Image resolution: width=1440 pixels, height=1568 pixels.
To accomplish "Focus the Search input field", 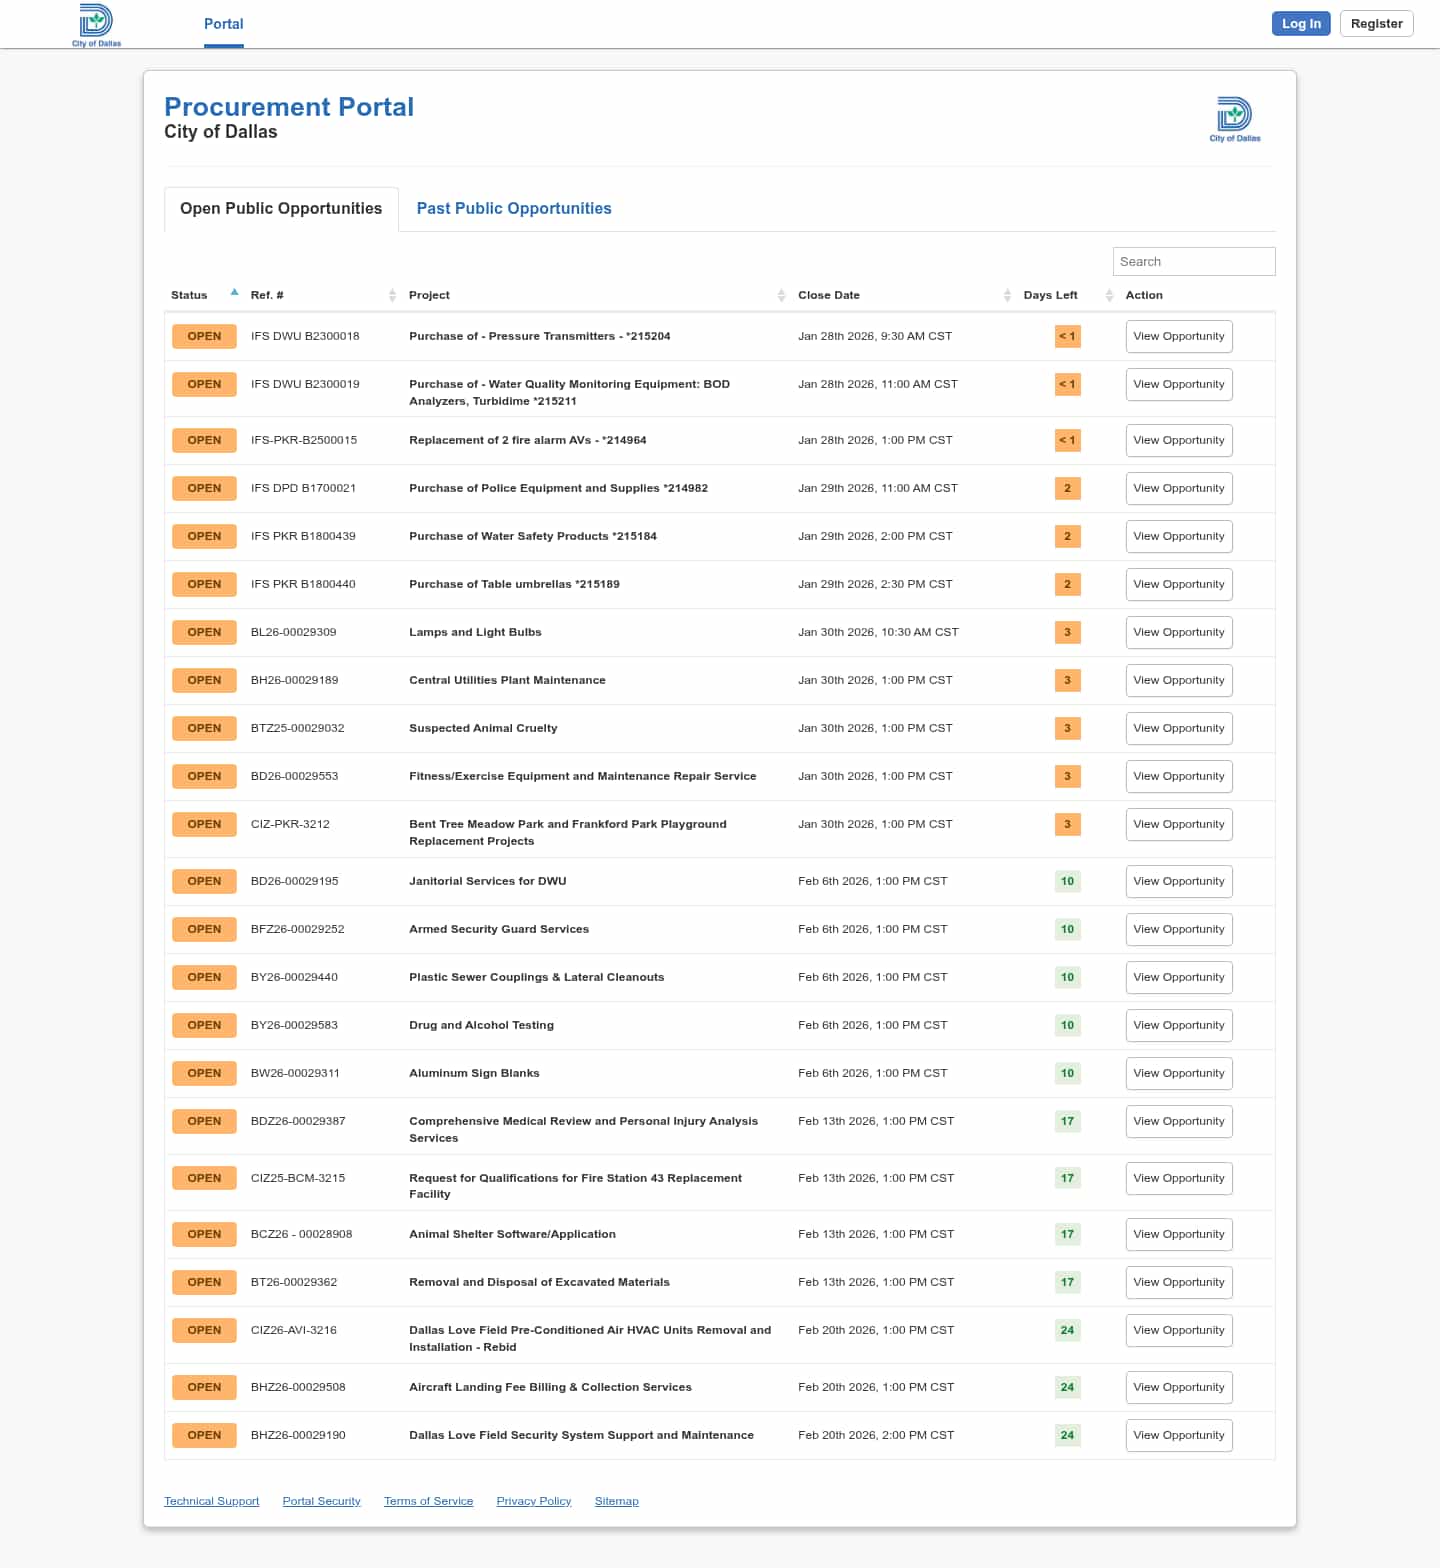I will [x=1193, y=261].
